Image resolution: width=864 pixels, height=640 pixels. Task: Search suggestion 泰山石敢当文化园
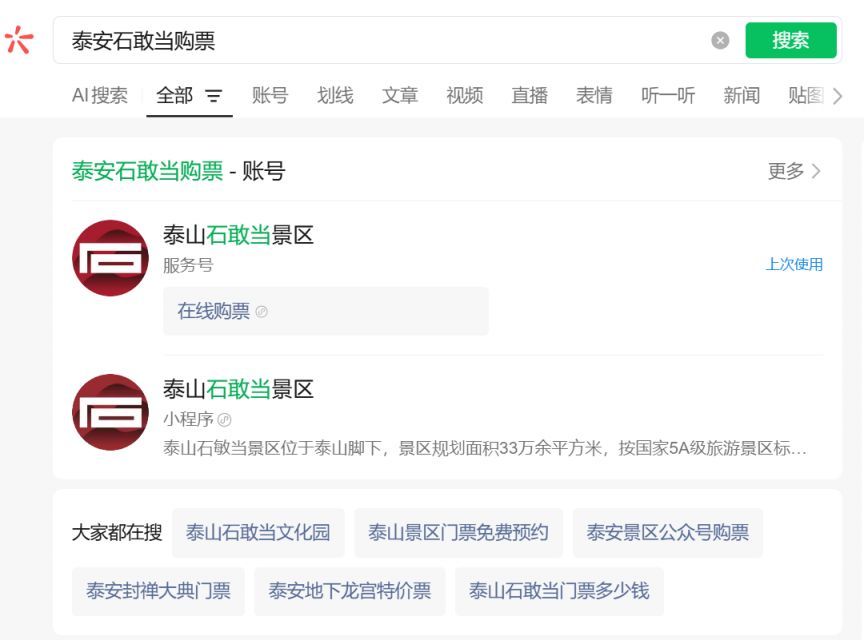click(258, 533)
